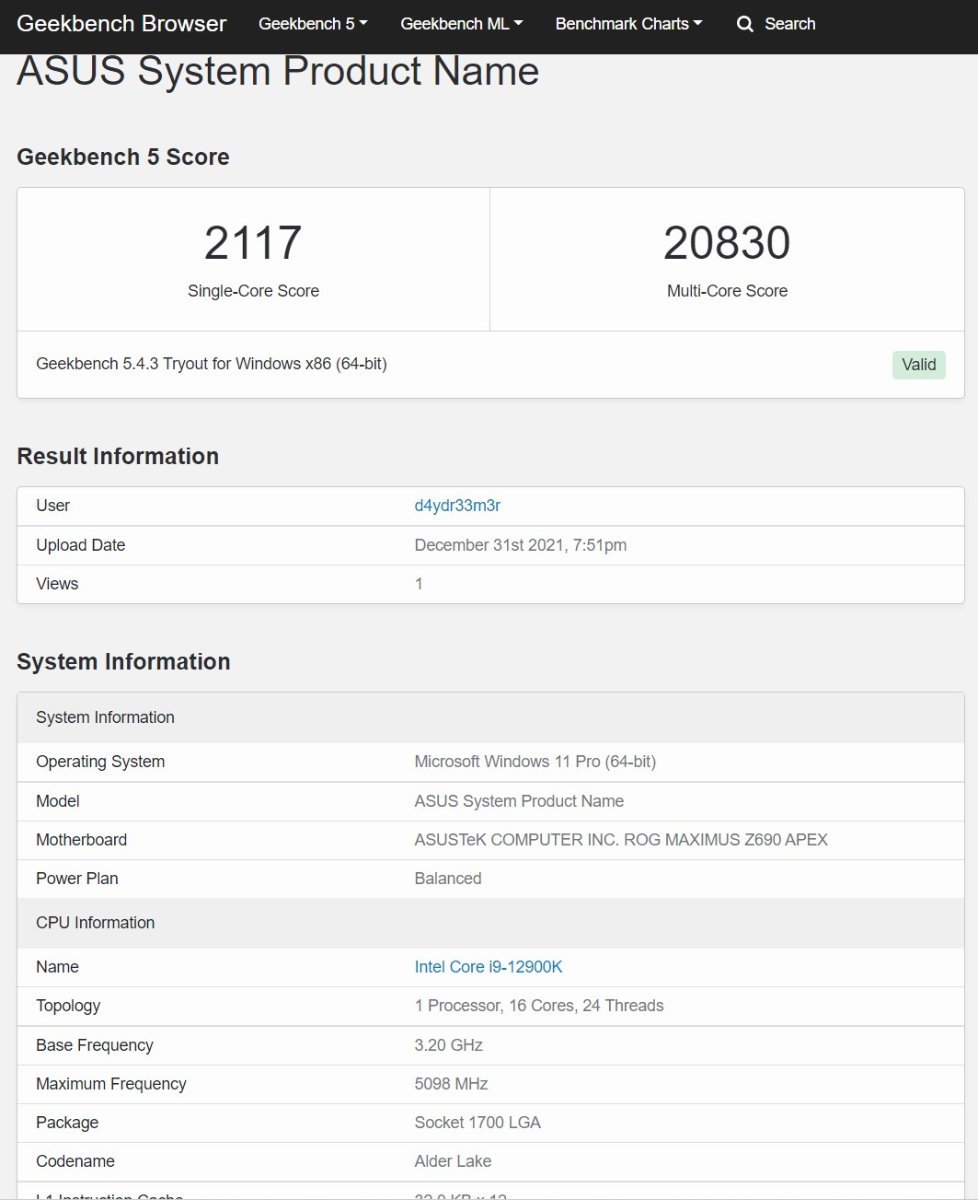Open the Geekbench 5 dropdown menu
This screenshot has width=978, height=1200.
(313, 24)
